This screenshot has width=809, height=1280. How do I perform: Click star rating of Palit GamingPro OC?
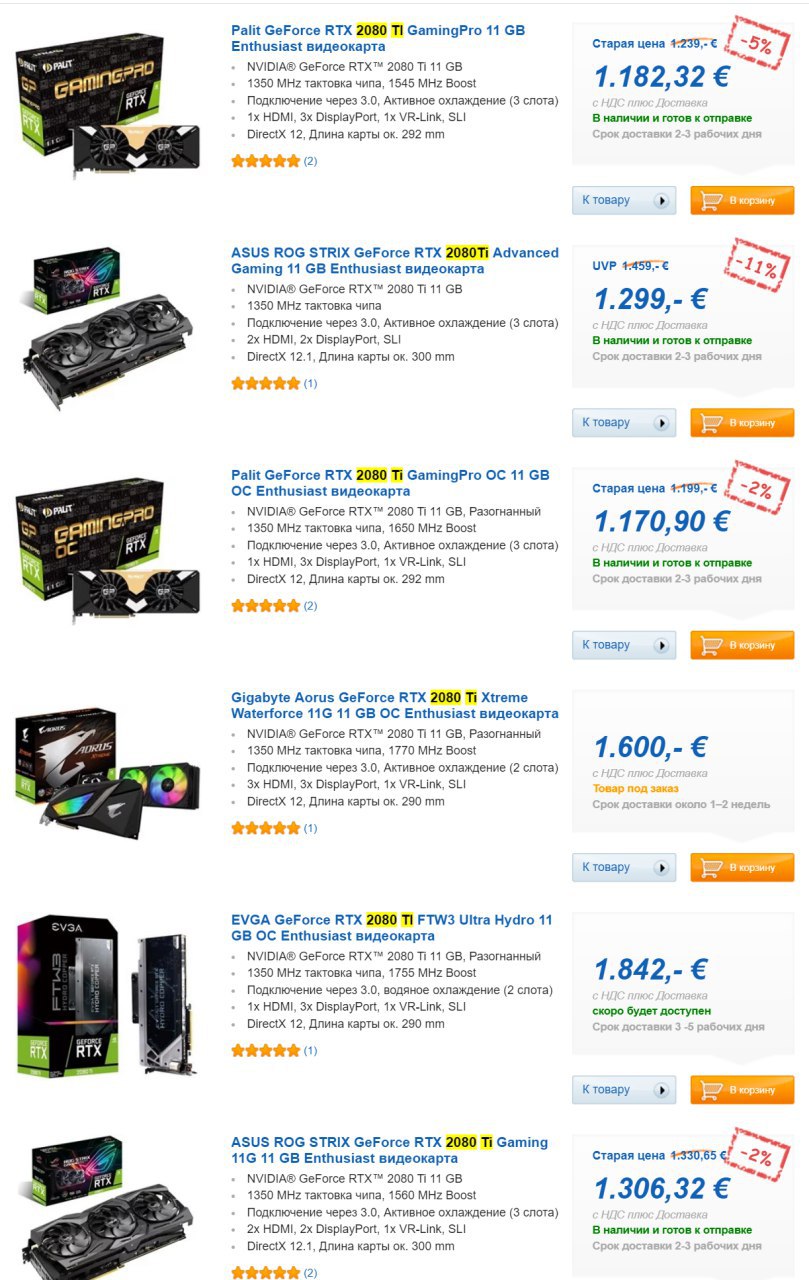click(265, 606)
